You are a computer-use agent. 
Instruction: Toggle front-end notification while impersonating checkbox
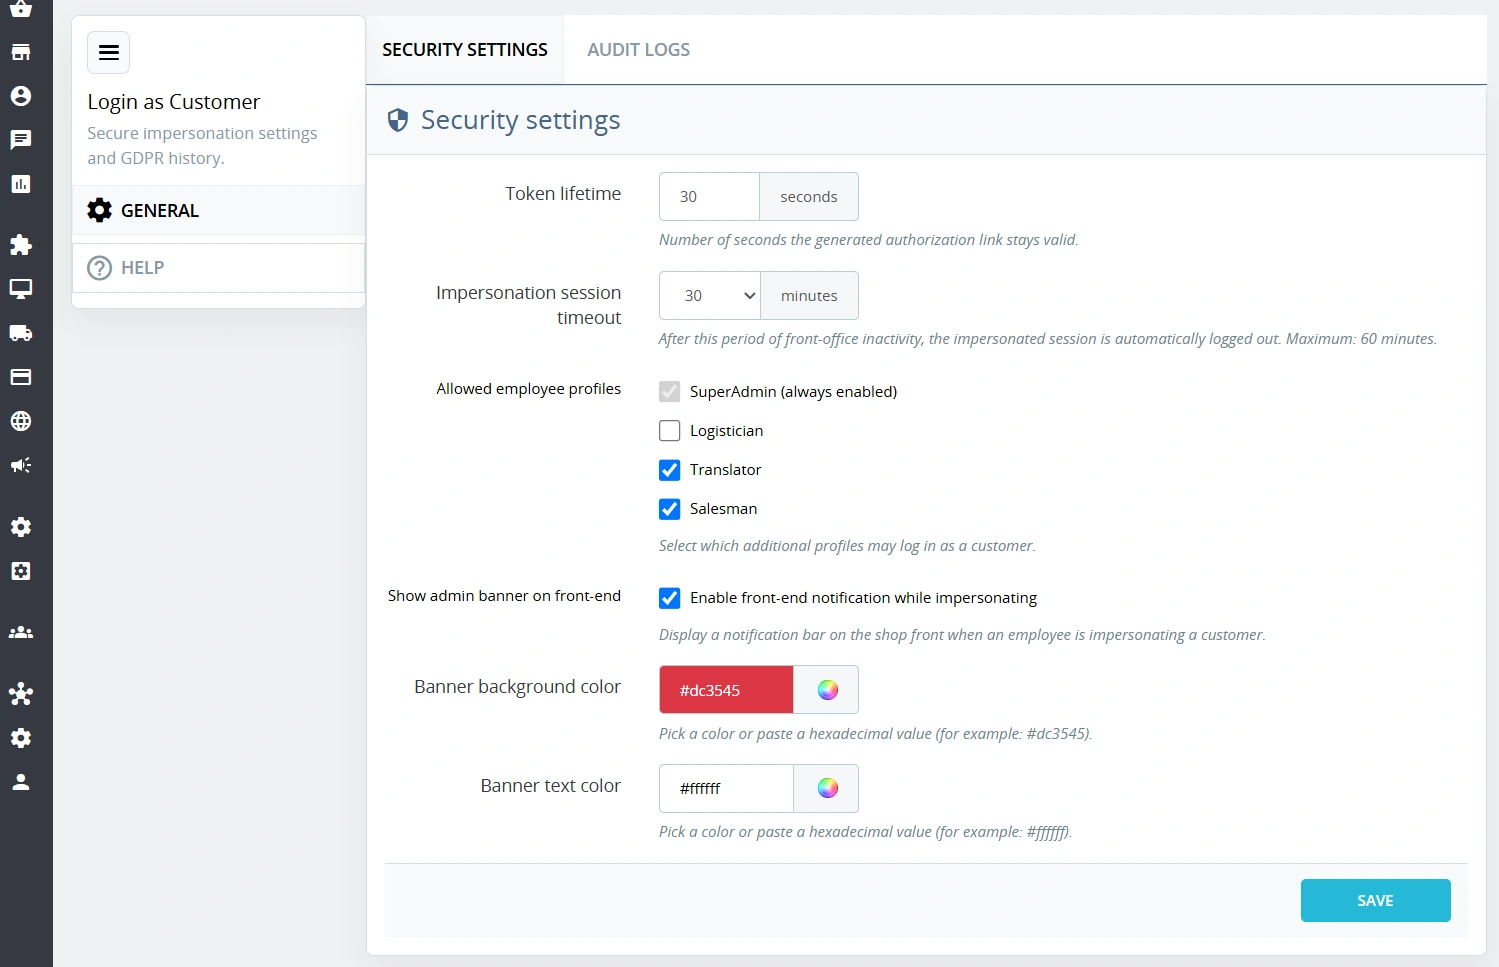(x=670, y=598)
